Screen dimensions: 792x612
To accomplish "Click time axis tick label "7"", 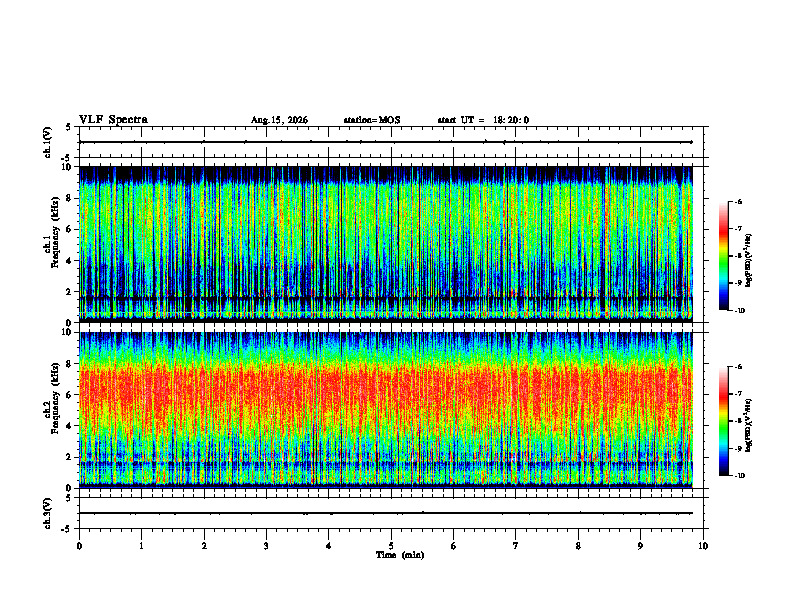I will pyautogui.click(x=516, y=546).
